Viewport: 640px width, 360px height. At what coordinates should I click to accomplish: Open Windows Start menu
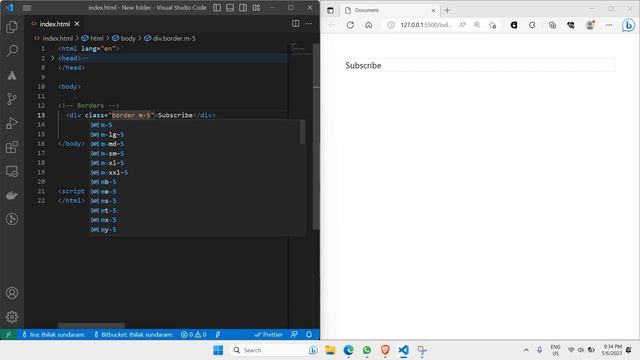[x=218, y=350]
